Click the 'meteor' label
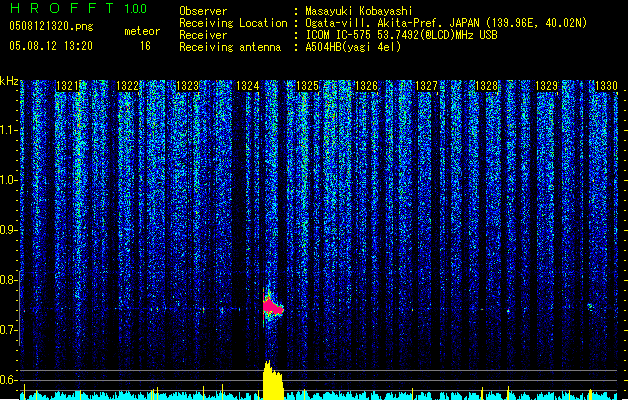Screen dimensions: 629x400 [x=142, y=31]
